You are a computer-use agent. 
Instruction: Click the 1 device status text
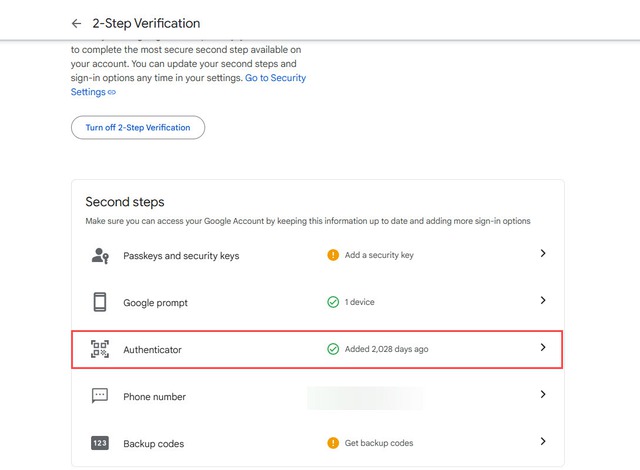pyautogui.click(x=360, y=302)
